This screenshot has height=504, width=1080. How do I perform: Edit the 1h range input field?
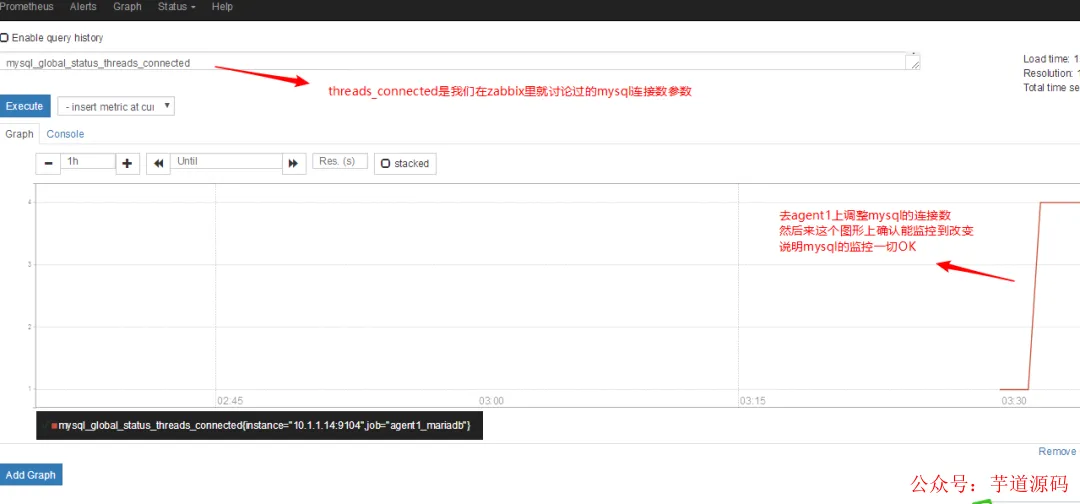point(88,161)
